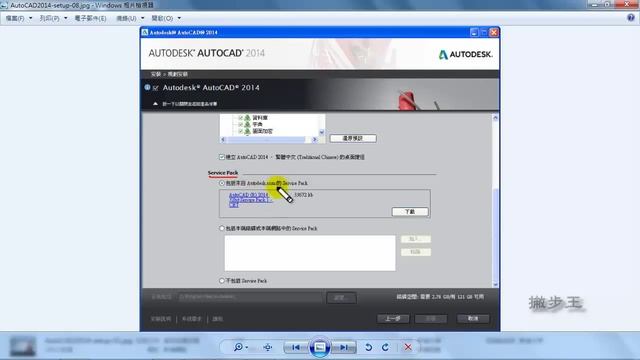Image resolution: width=640 pixels, height=360 pixels.
Task: Click the 上一步 back button
Action: point(393,318)
